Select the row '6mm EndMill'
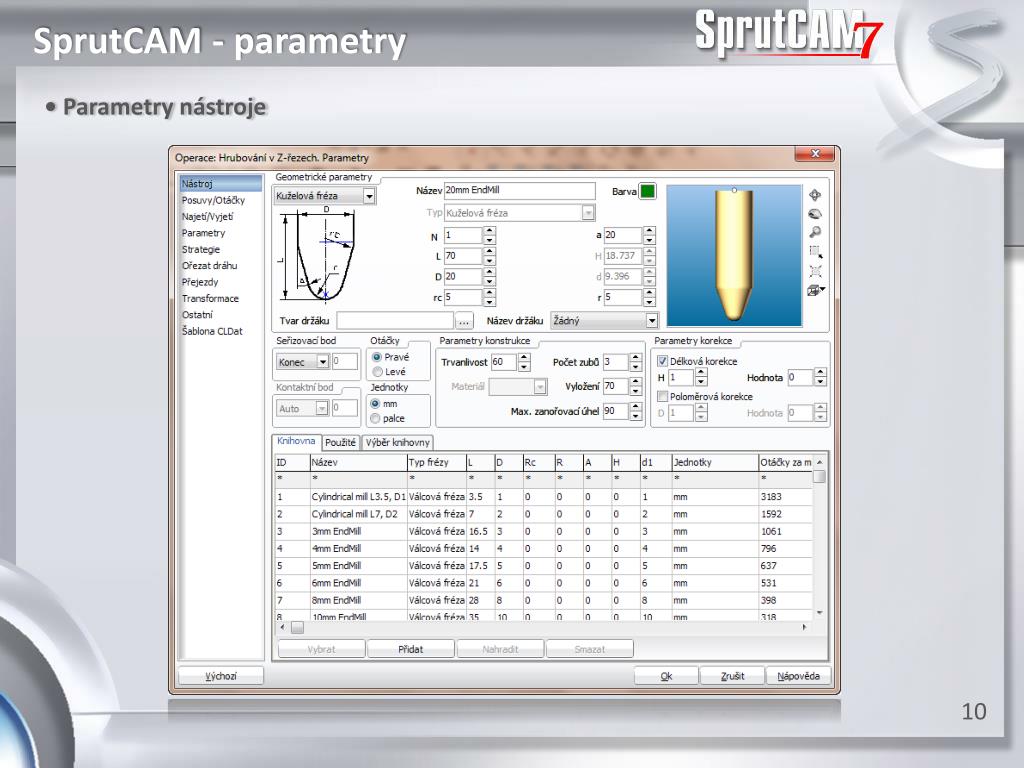The image size is (1024, 768). [x=544, y=583]
